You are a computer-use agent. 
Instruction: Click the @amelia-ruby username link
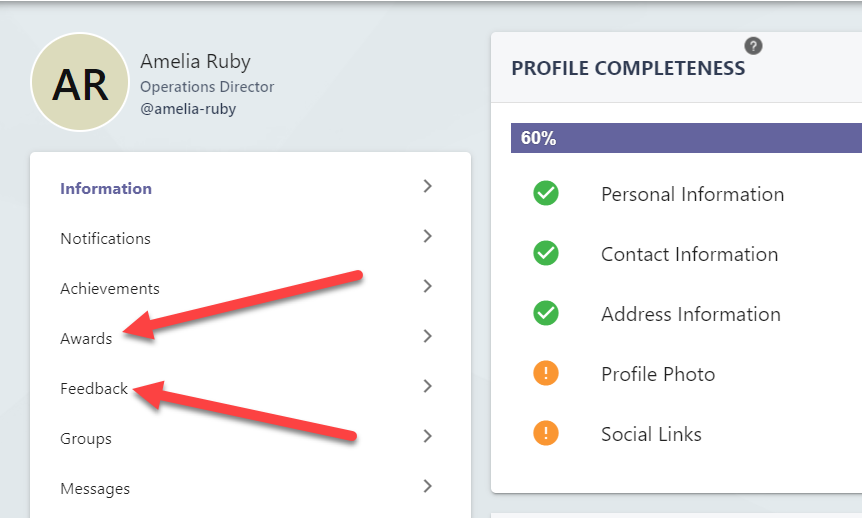(x=188, y=109)
